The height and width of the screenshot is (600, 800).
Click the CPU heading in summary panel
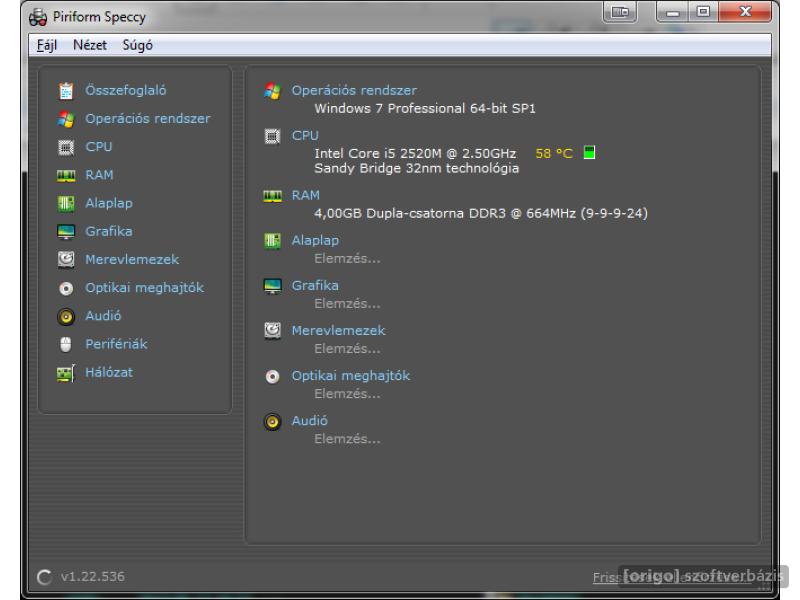pos(305,136)
